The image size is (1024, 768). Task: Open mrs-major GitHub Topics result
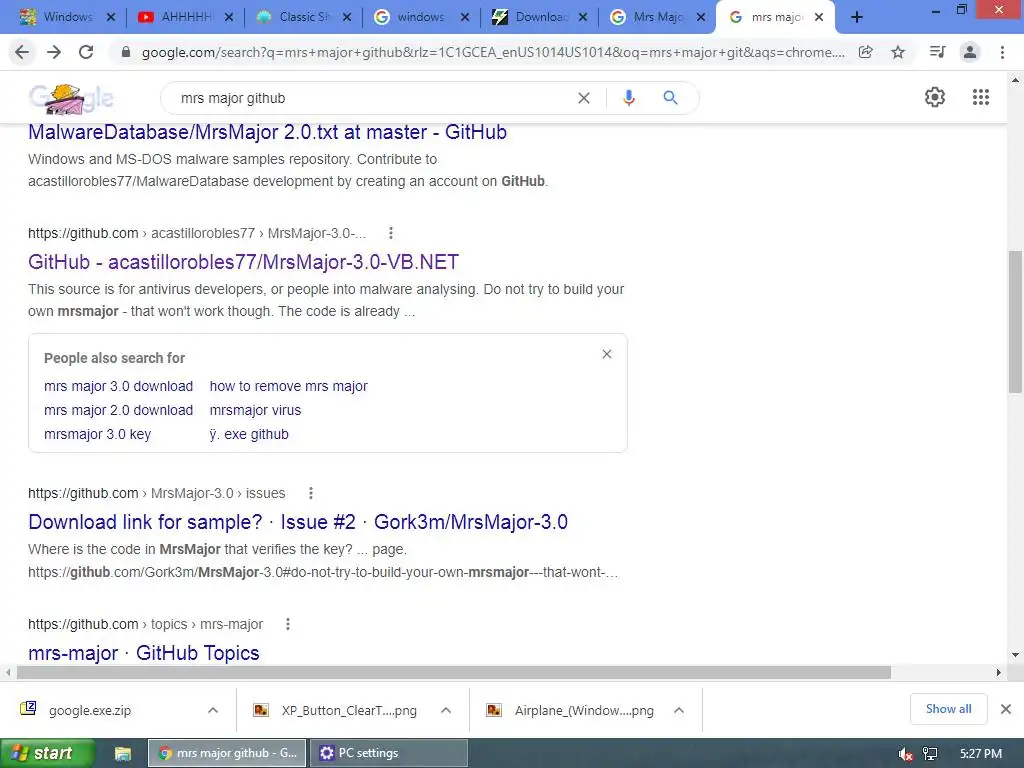pyautogui.click(x=144, y=653)
